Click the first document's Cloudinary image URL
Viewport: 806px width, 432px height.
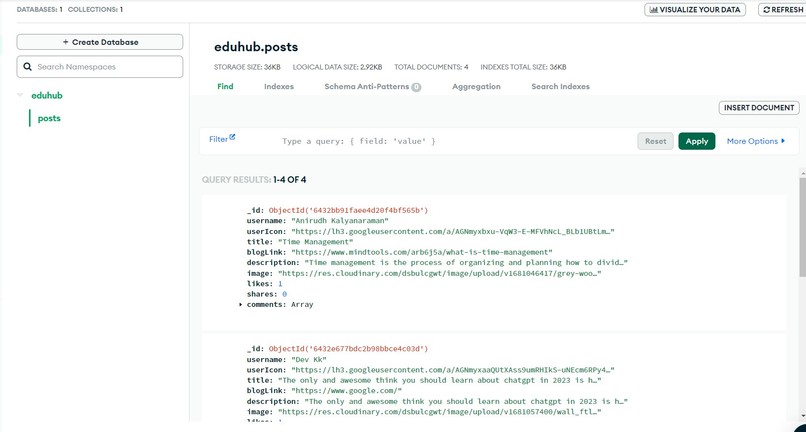(x=439, y=273)
